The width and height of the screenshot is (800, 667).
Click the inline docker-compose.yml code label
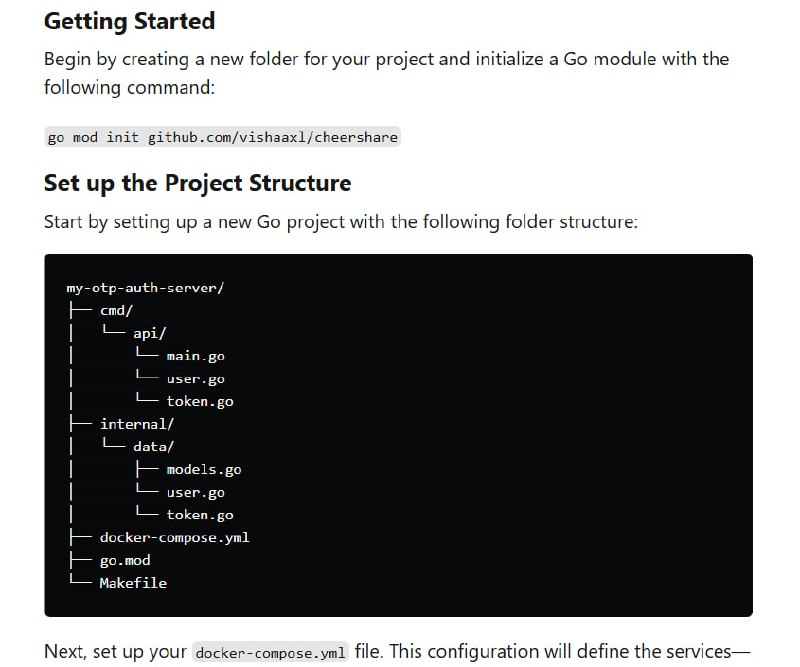point(270,653)
